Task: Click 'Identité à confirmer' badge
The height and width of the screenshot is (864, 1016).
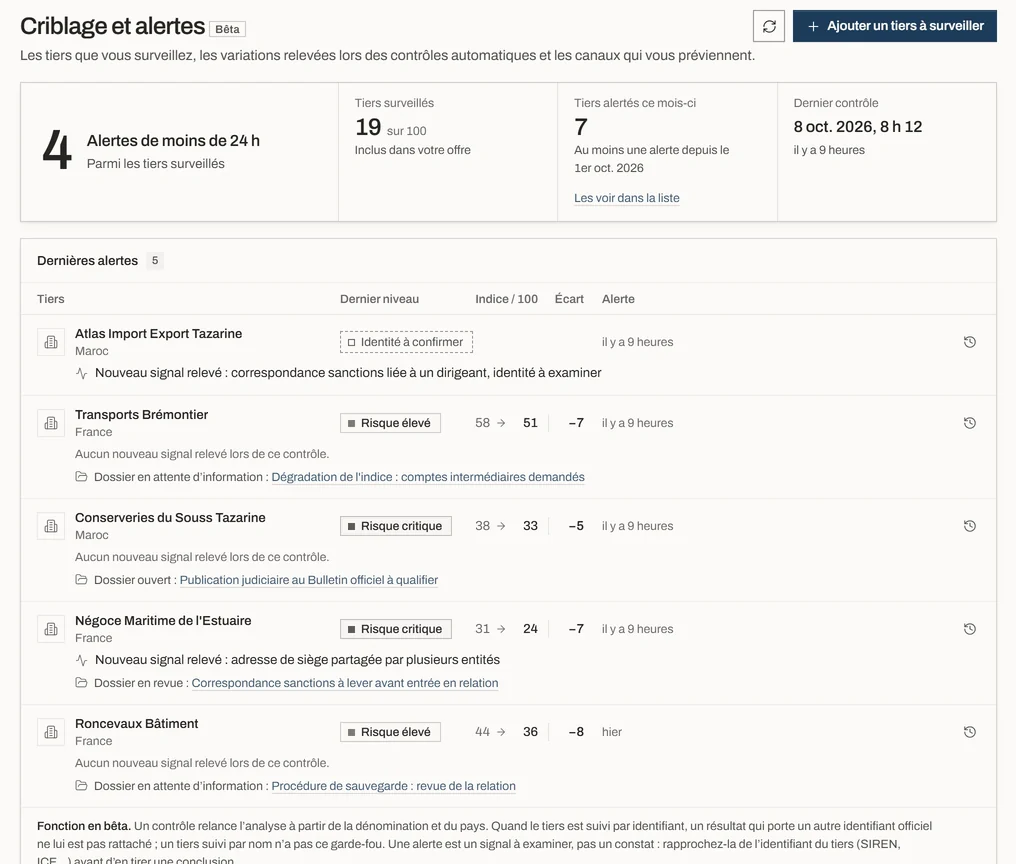Action: pyautogui.click(x=406, y=342)
